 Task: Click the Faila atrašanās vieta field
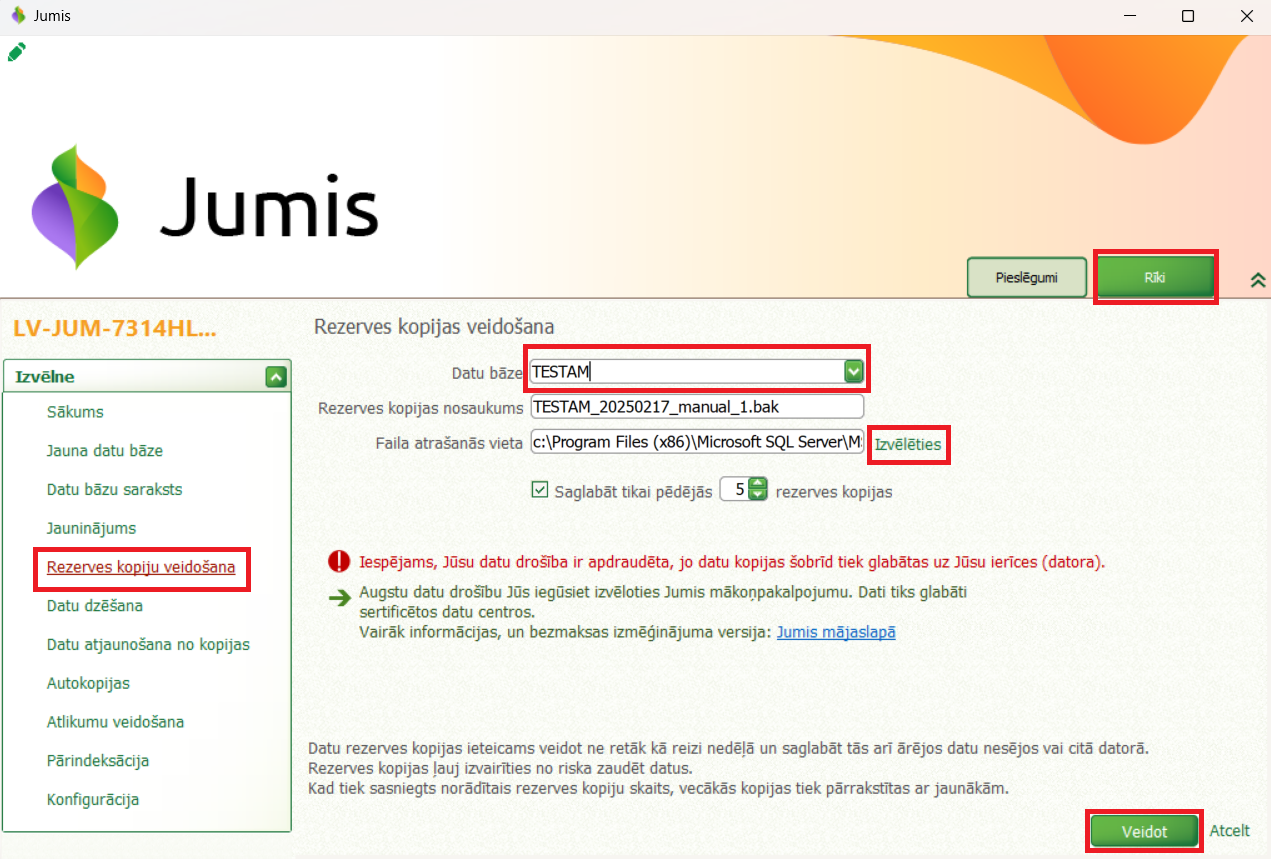point(697,442)
